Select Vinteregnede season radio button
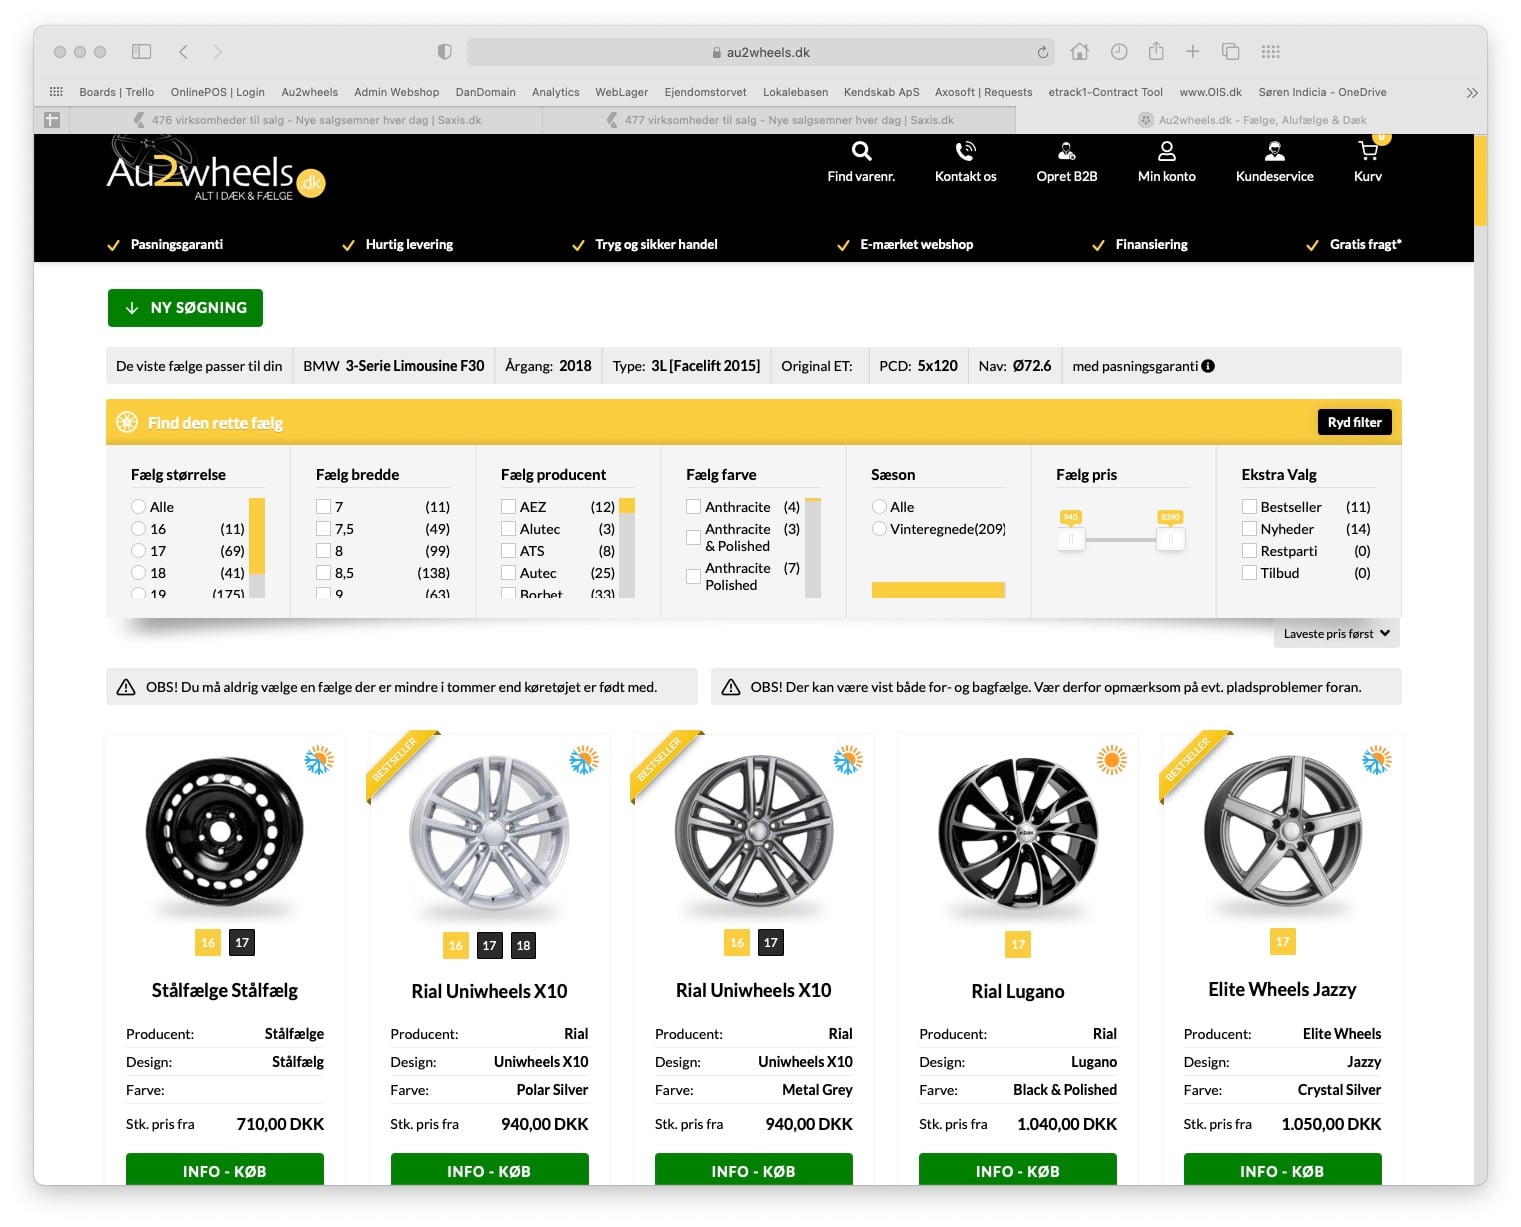The image size is (1521, 1227). click(x=879, y=529)
